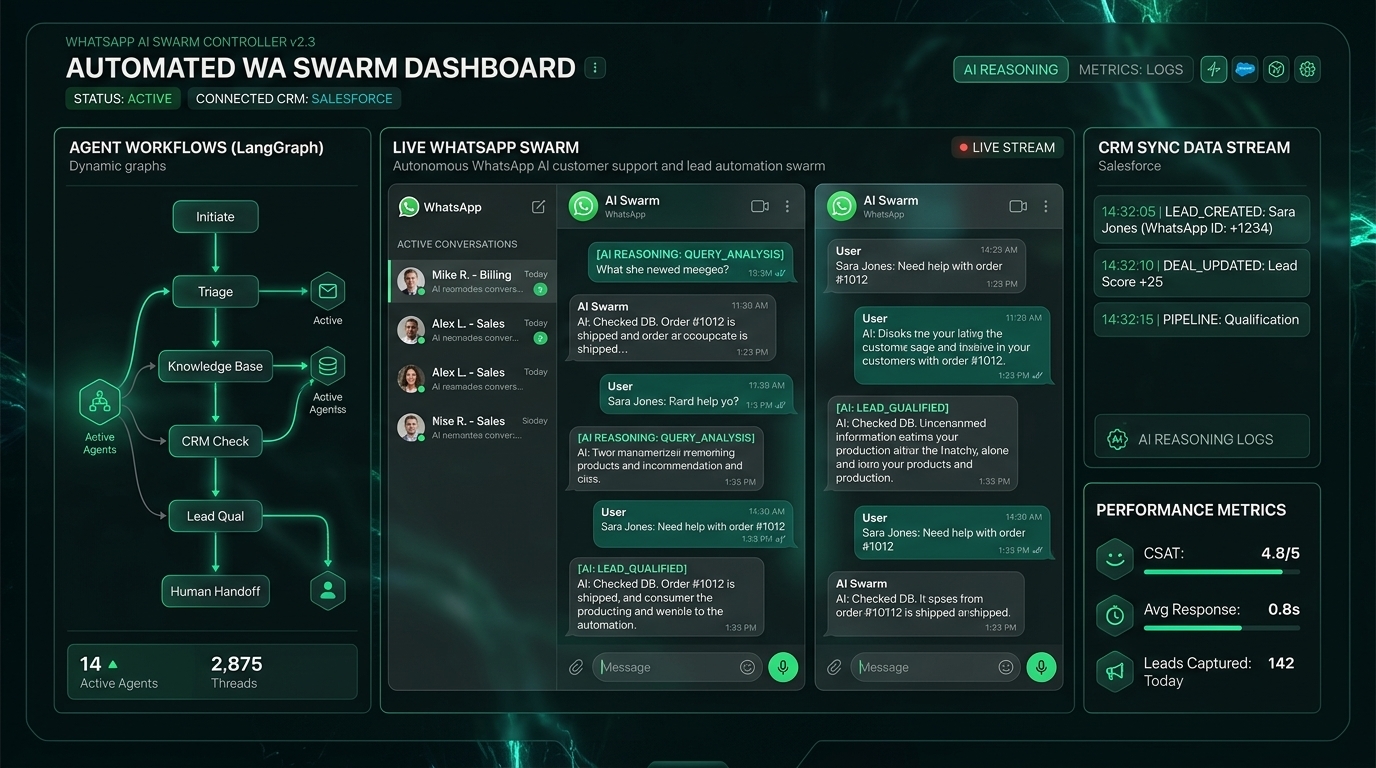Open settings via the gear icon
1376x768 pixels.
pyautogui.click(x=1307, y=69)
